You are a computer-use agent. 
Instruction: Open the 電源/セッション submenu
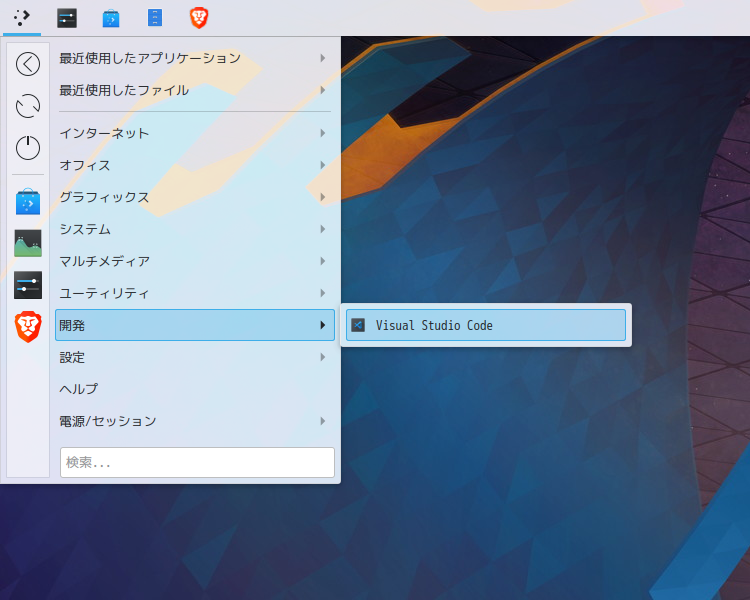tap(195, 421)
